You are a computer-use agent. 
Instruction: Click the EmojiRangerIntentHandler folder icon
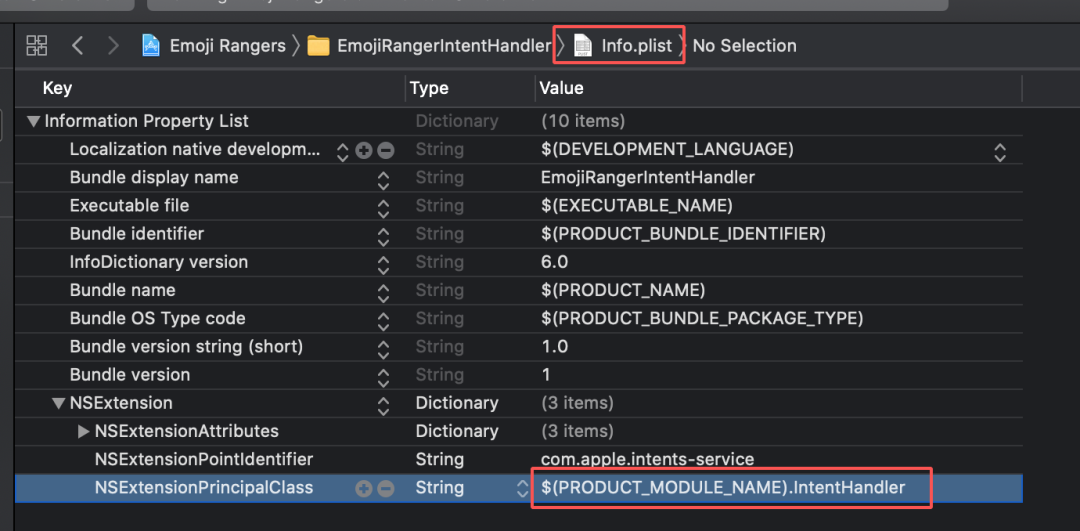[318, 45]
